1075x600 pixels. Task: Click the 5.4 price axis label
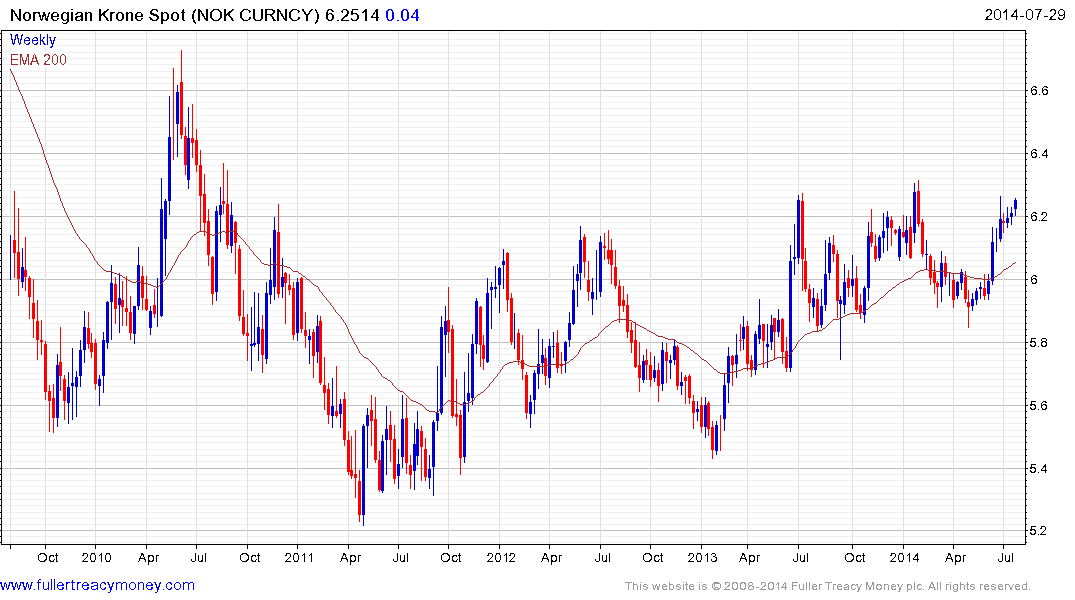click(x=1039, y=469)
